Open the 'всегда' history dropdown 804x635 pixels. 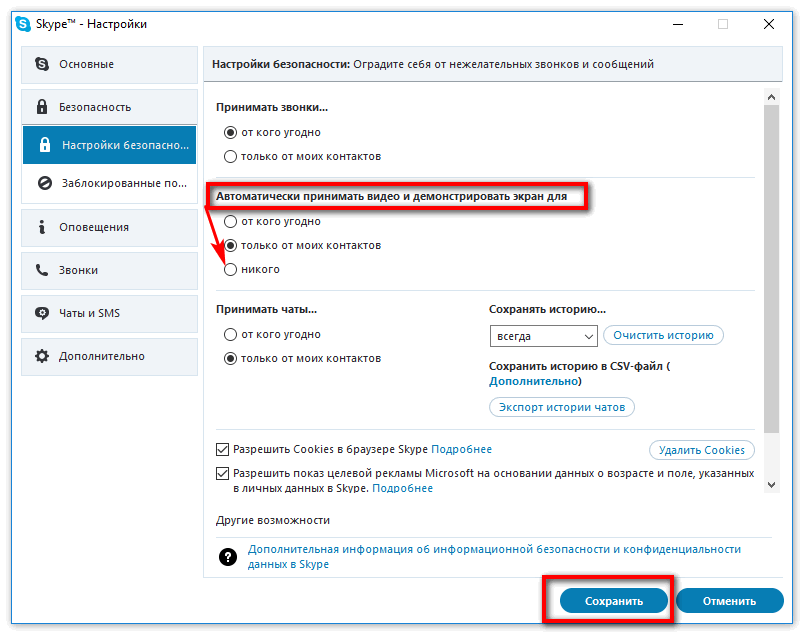[544, 336]
